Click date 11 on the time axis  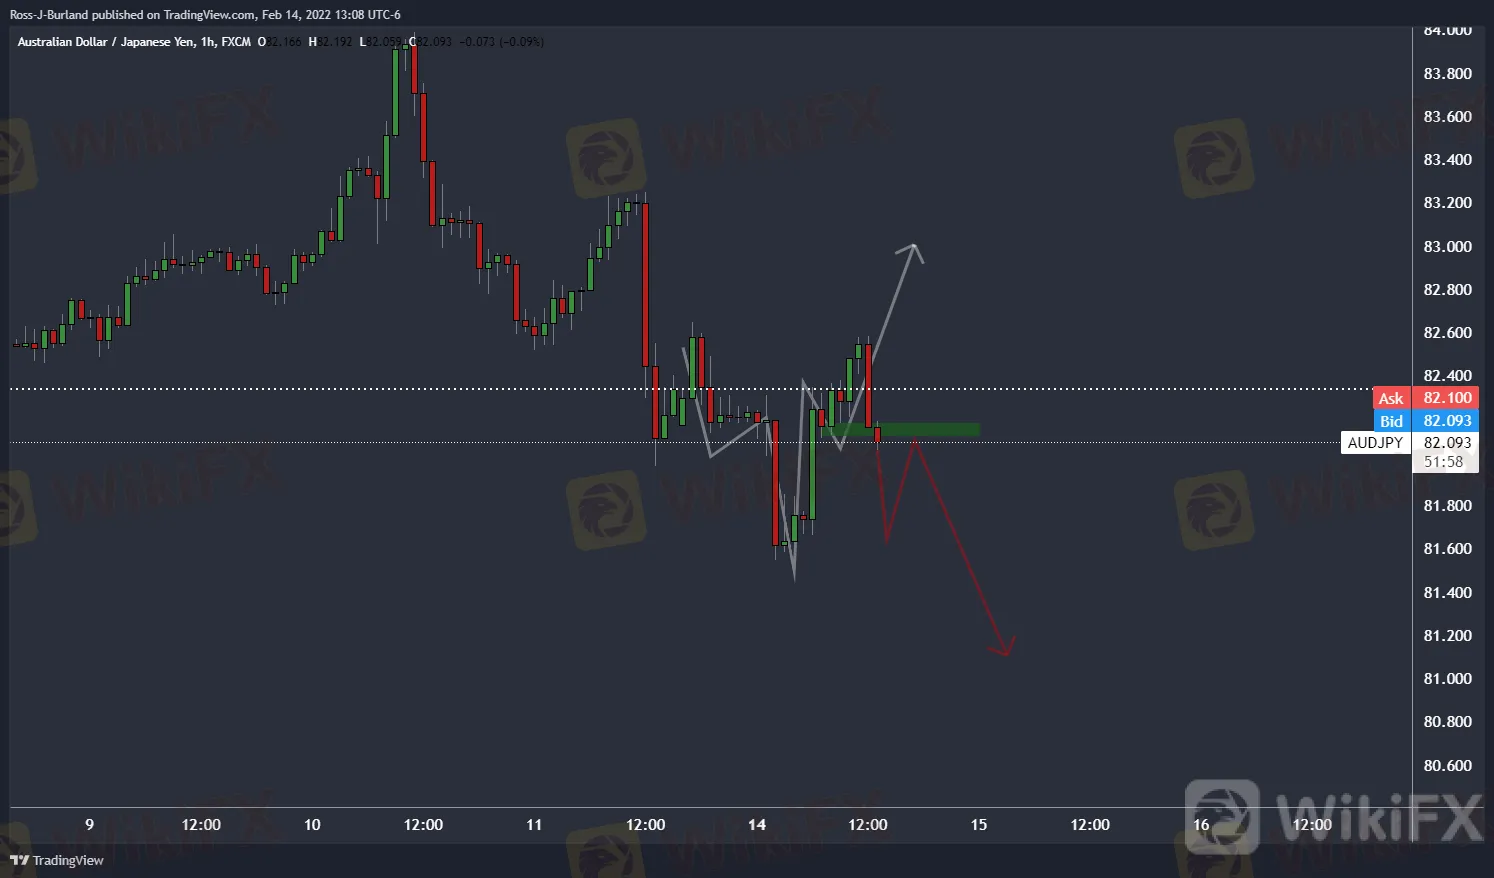point(534,825)
